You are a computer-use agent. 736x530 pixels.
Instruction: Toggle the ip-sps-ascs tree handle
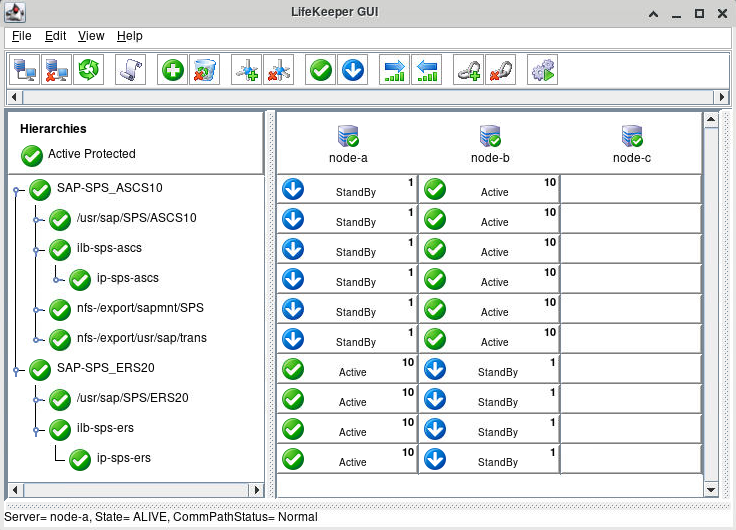coord(56,280)
